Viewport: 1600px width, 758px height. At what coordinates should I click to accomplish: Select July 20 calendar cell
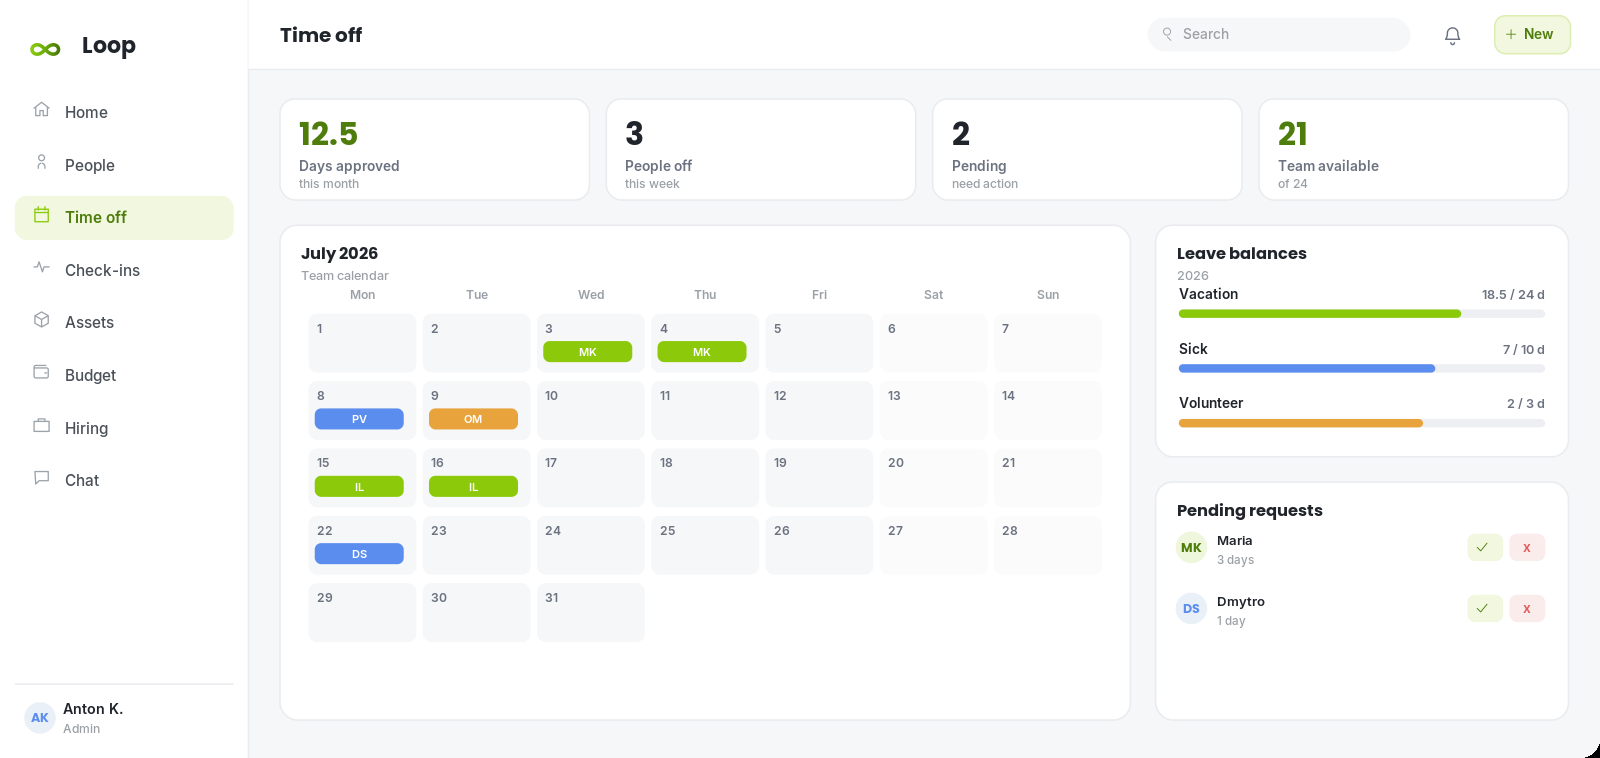coord(933,477)
